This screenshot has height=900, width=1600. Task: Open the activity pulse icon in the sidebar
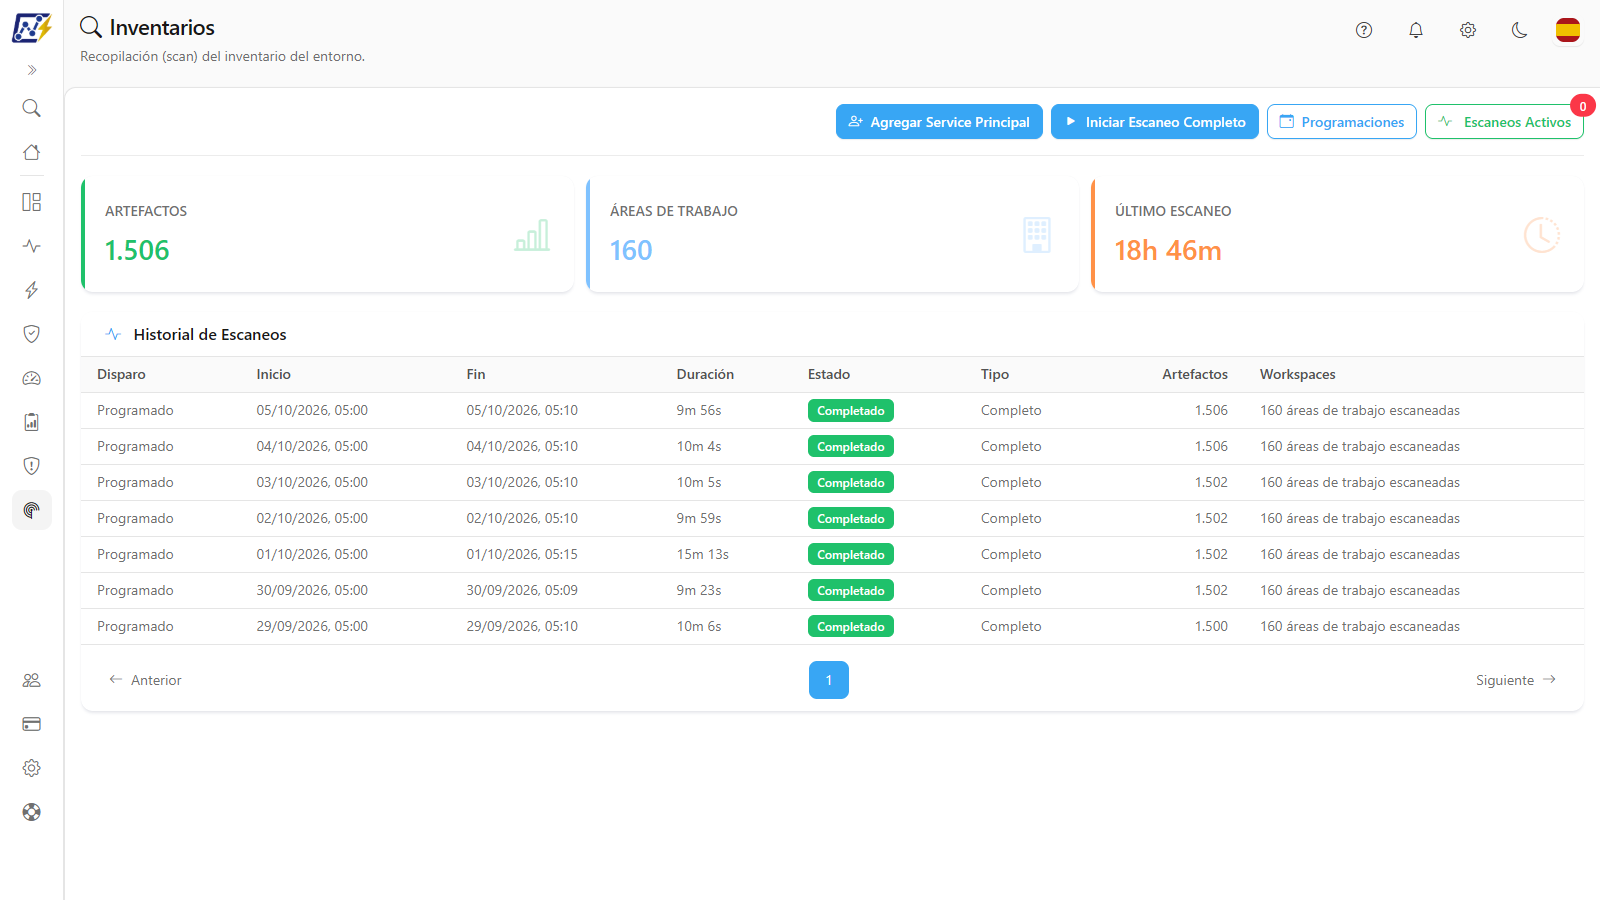(32, 246)
